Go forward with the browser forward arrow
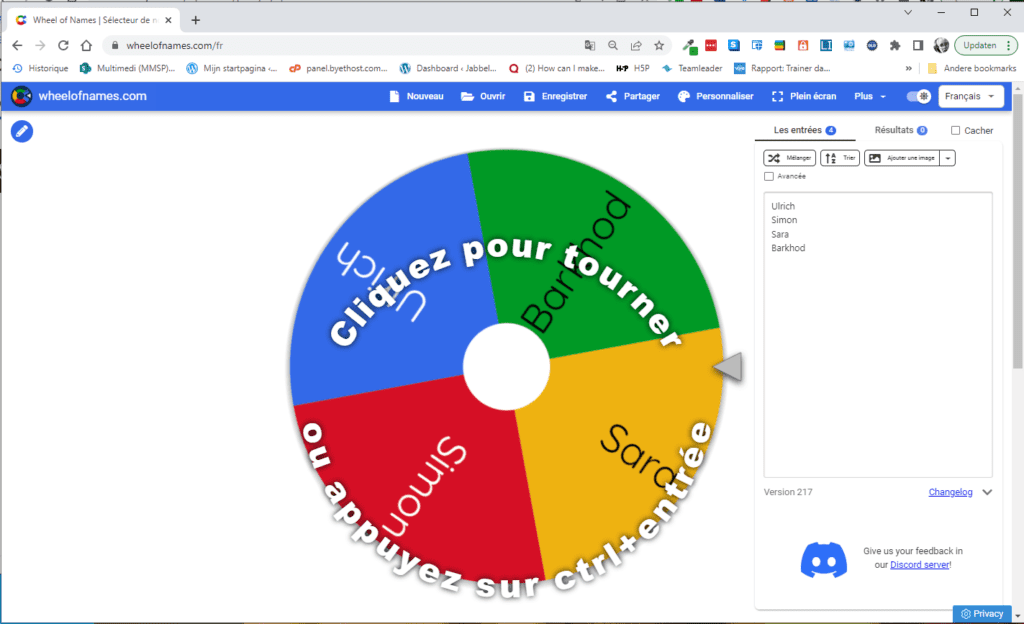Viewport: 1024px width, 624px height. coord(40,45)
